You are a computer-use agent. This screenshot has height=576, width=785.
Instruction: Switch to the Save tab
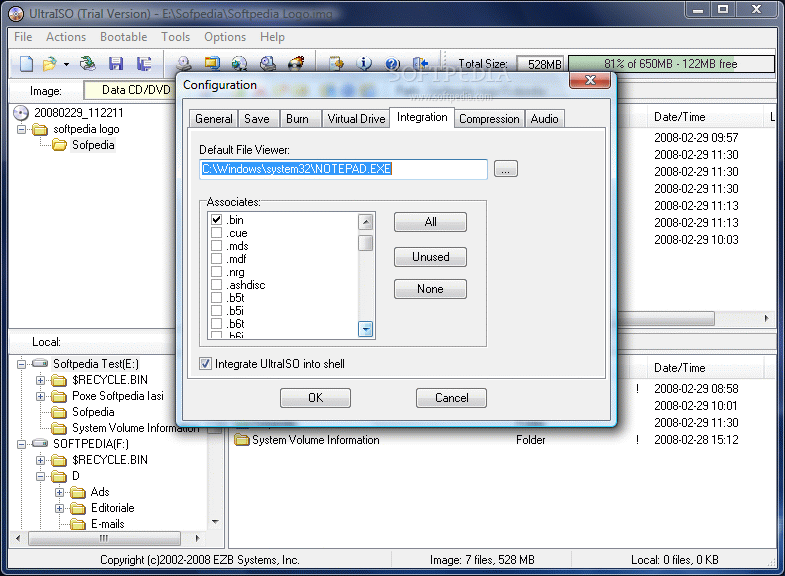point(257,119)
